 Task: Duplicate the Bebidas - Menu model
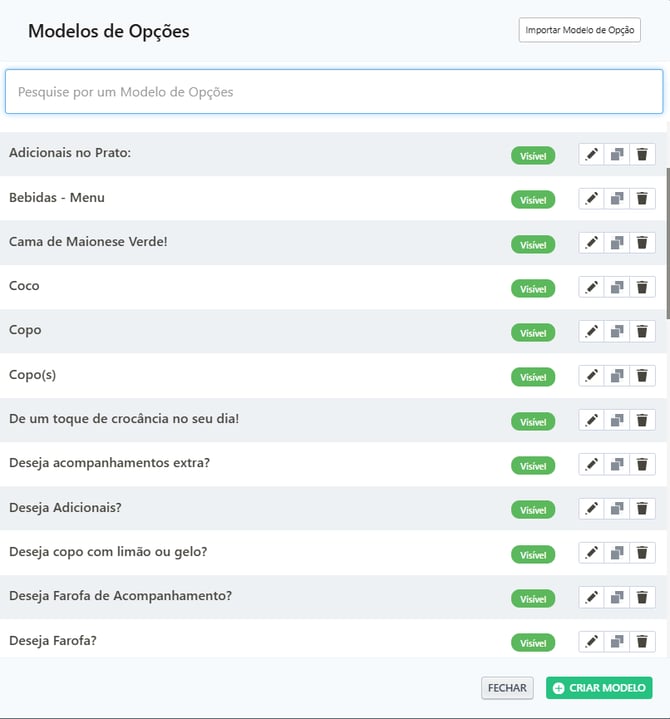click(617, 199)
